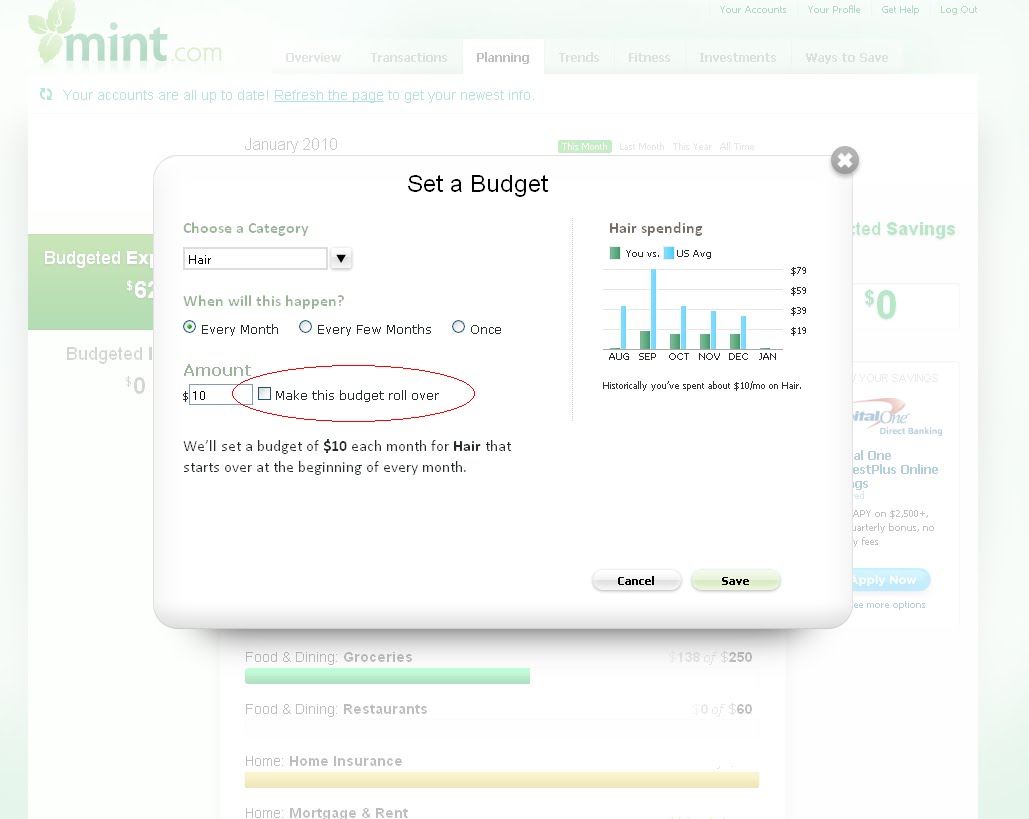Go to the Trends tab
The image size is (1029, 819).
coord(579,58)
